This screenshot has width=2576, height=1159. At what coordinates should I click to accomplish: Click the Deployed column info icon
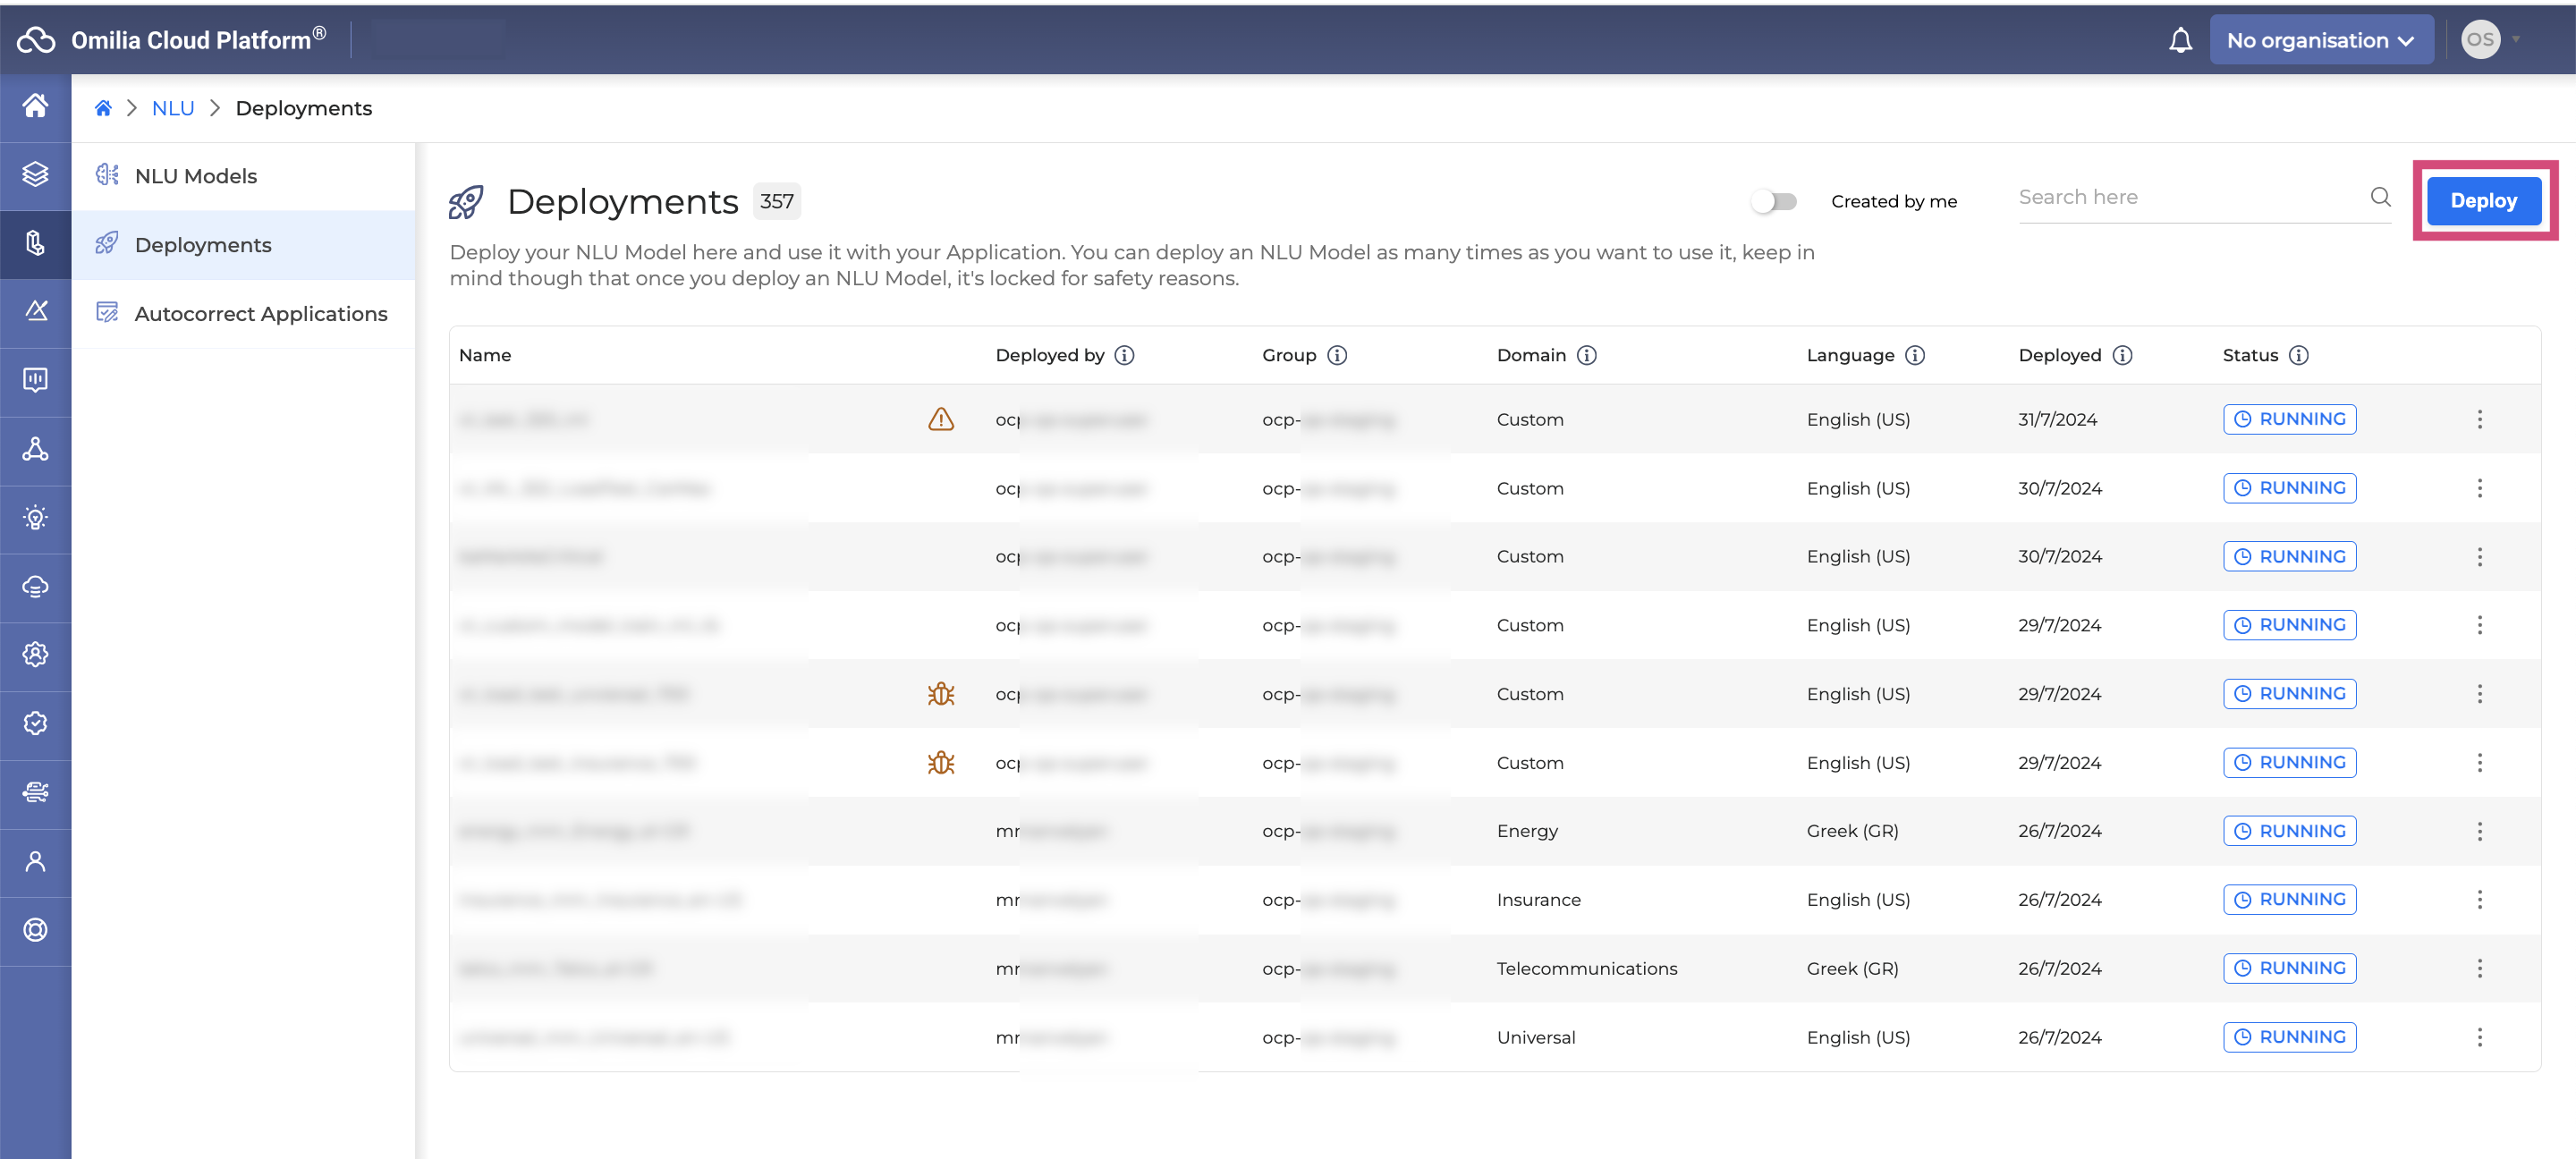tap(2123, 355)
